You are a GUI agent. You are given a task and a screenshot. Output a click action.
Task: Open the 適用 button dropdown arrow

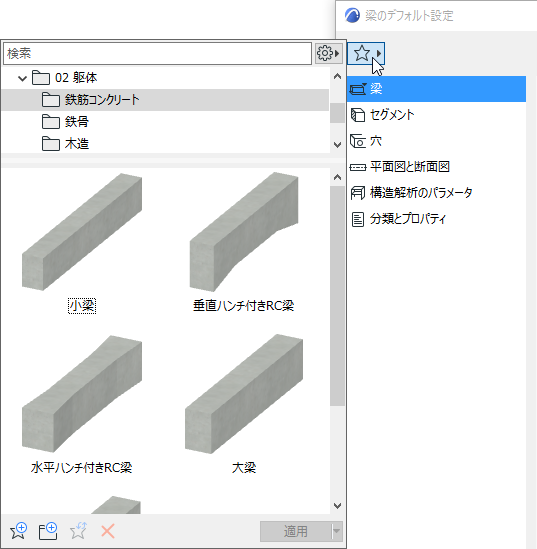337,531
